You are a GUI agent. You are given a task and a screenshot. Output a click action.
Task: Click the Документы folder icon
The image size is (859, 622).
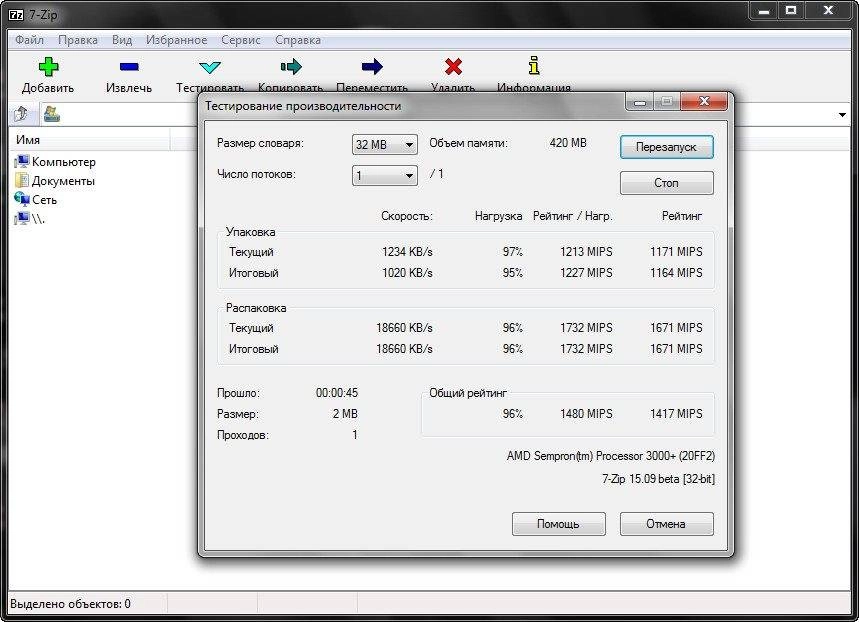[22, 180]
